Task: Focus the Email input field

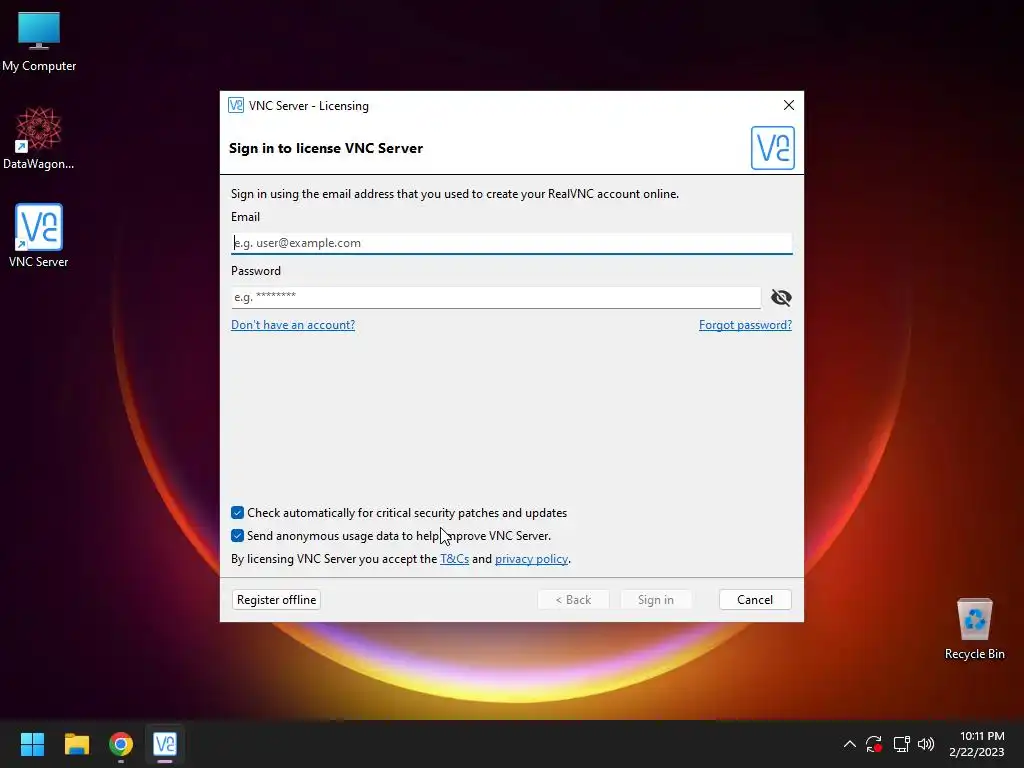Action: (x=511, y=243)
